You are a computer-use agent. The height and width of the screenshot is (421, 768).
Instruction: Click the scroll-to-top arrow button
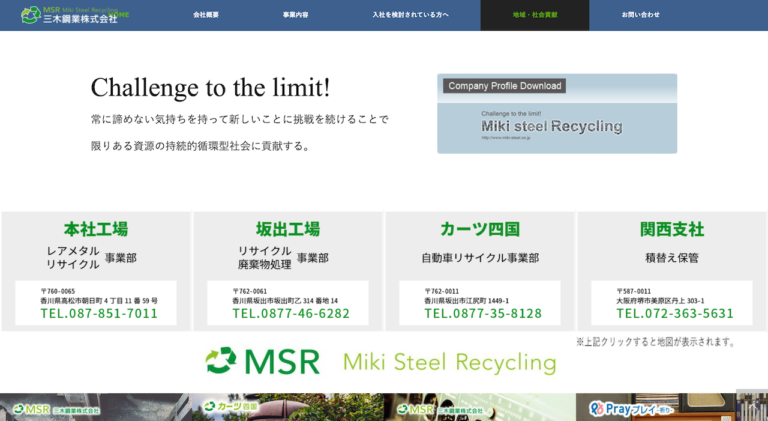752,405
